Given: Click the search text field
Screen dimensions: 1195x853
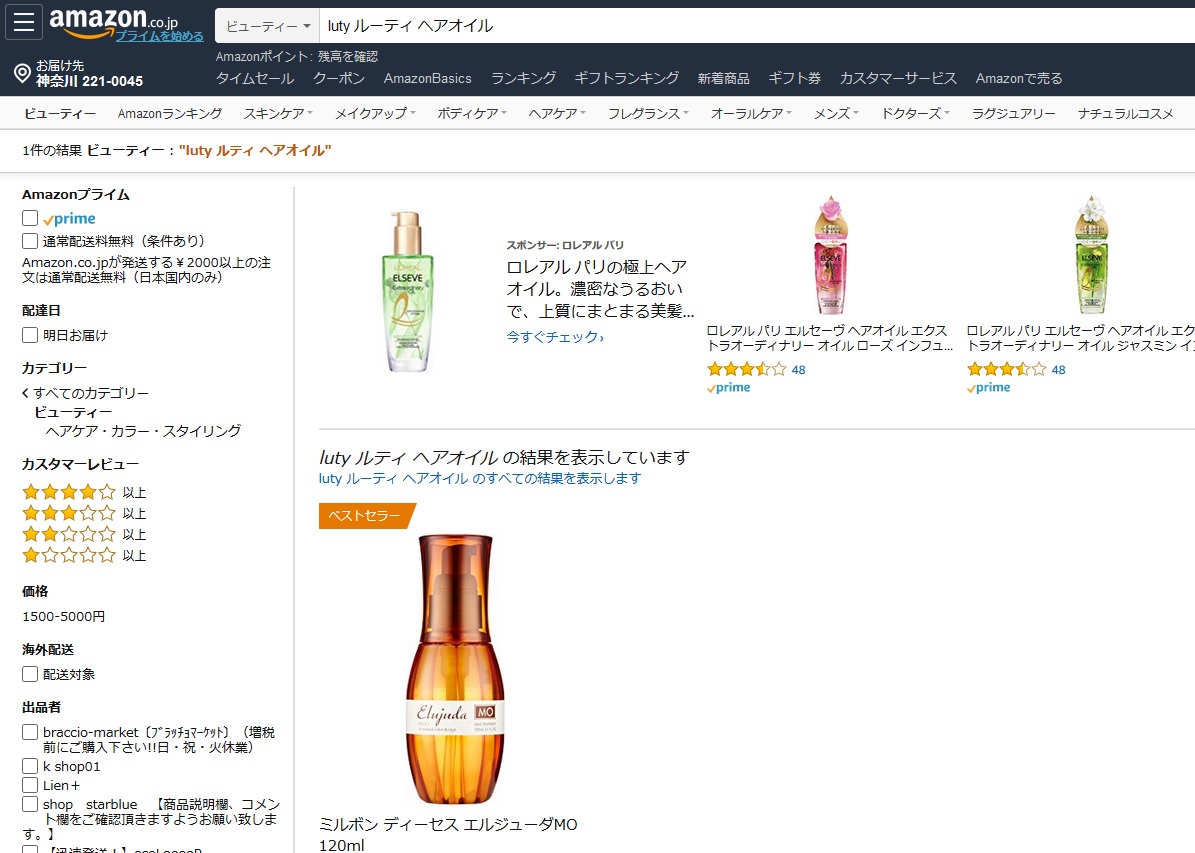Looking at the screenshot, I should [x=757, y=26].
